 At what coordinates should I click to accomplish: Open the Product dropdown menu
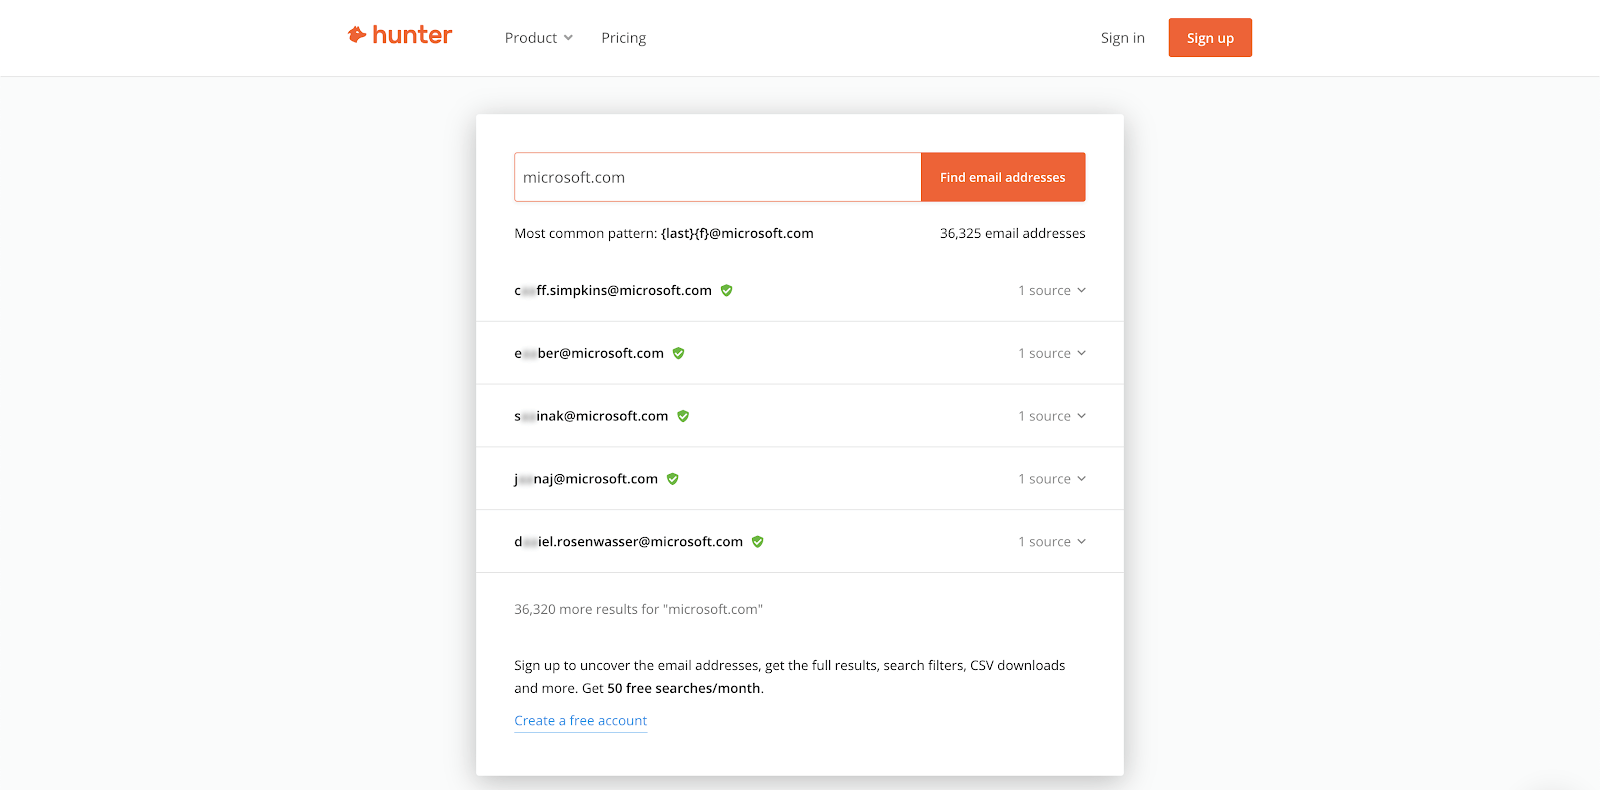pos(538,38)
